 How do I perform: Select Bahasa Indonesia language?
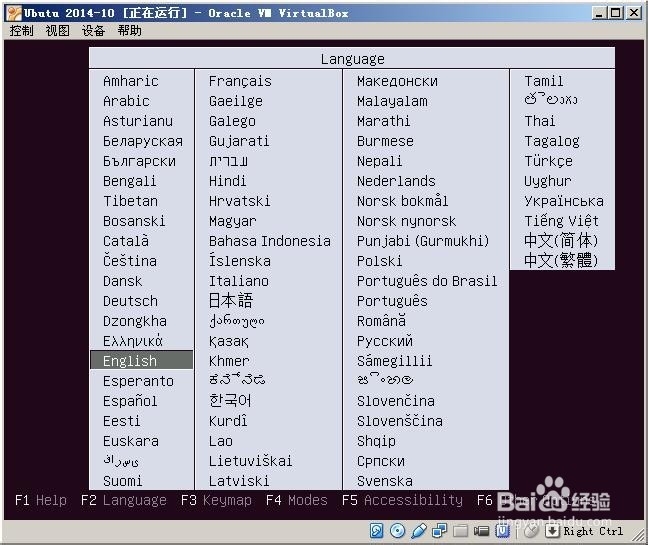coord(269,241)
